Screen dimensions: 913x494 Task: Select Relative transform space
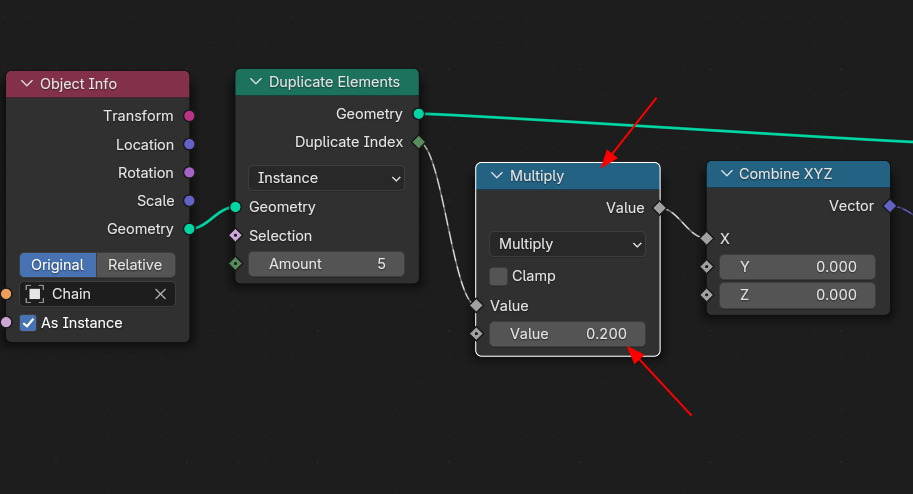coord(135,265)
